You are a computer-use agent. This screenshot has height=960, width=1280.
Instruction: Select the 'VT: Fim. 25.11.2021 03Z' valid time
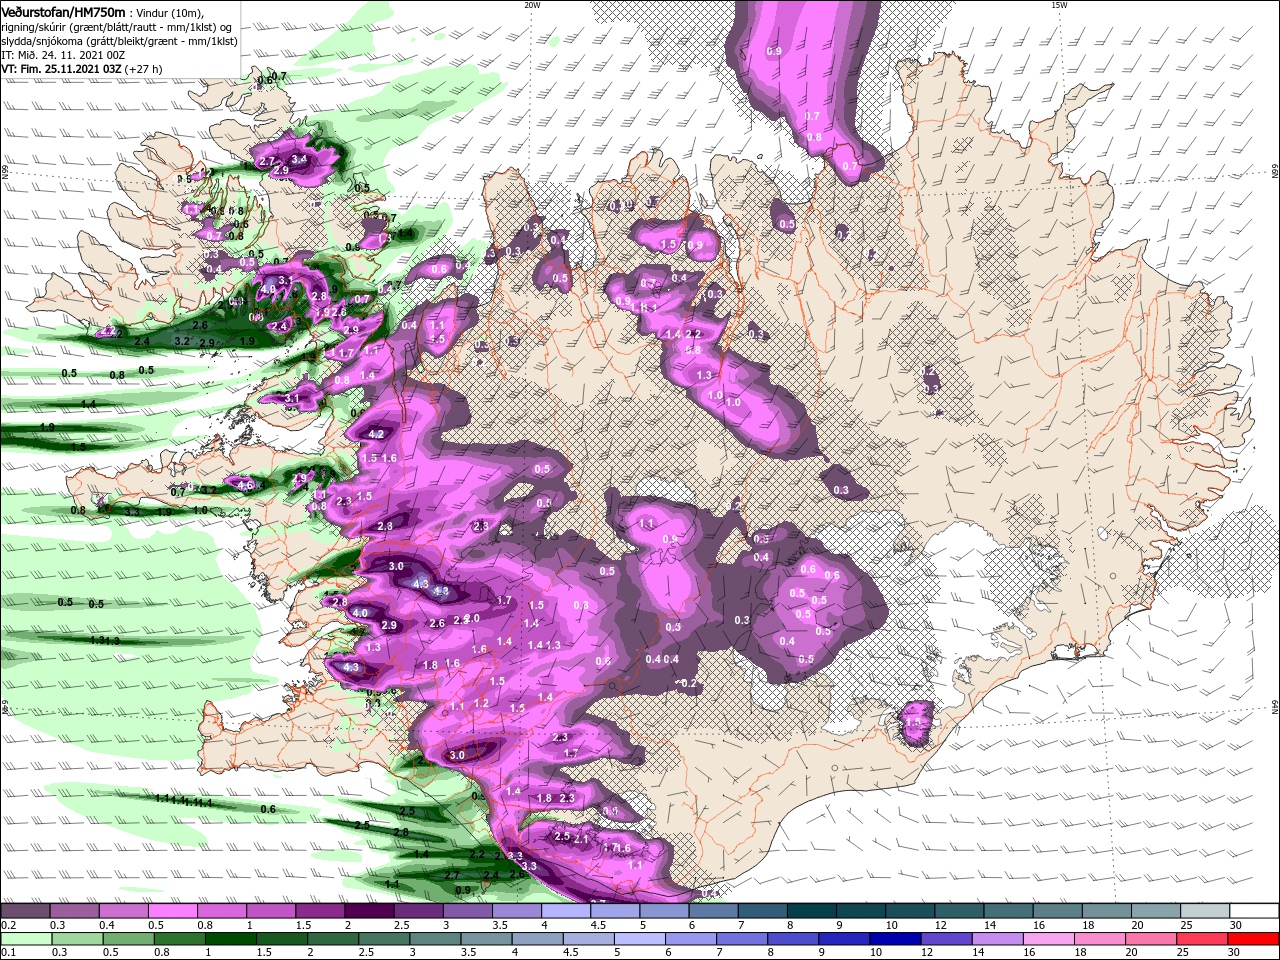click(62, 69)
